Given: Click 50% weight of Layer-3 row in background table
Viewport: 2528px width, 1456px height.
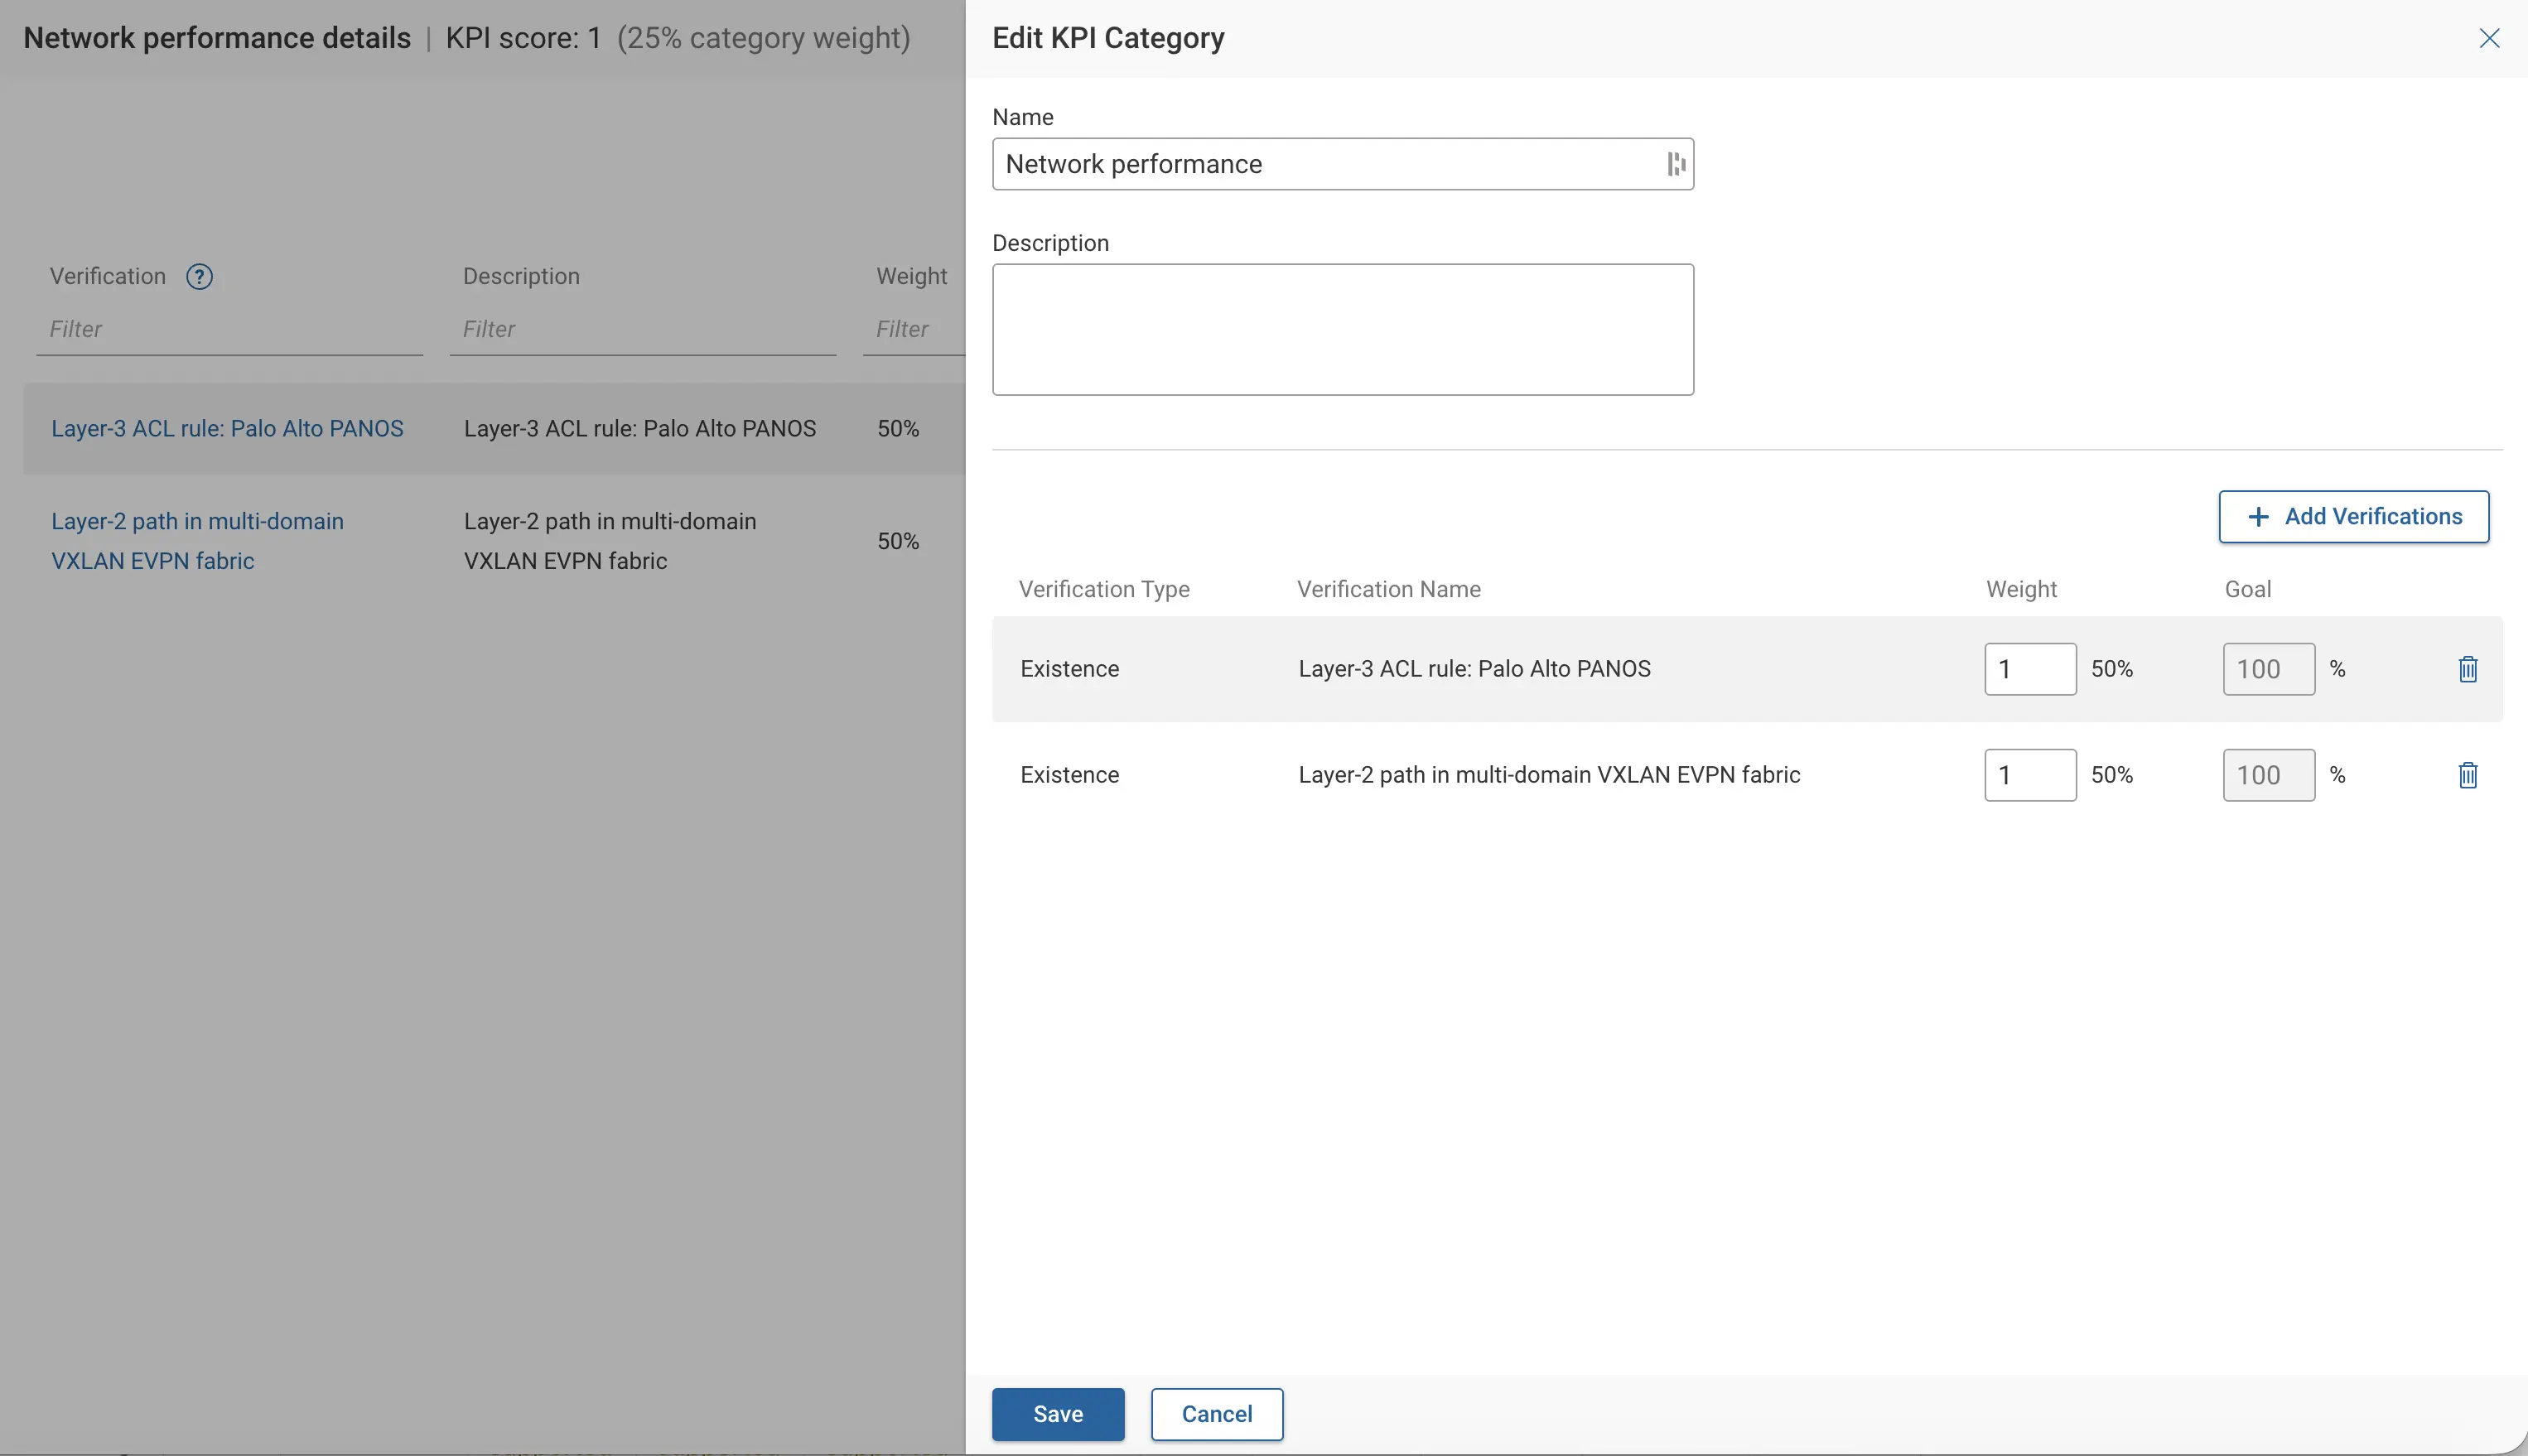Looking at the screenshot, I should point(898,429).
